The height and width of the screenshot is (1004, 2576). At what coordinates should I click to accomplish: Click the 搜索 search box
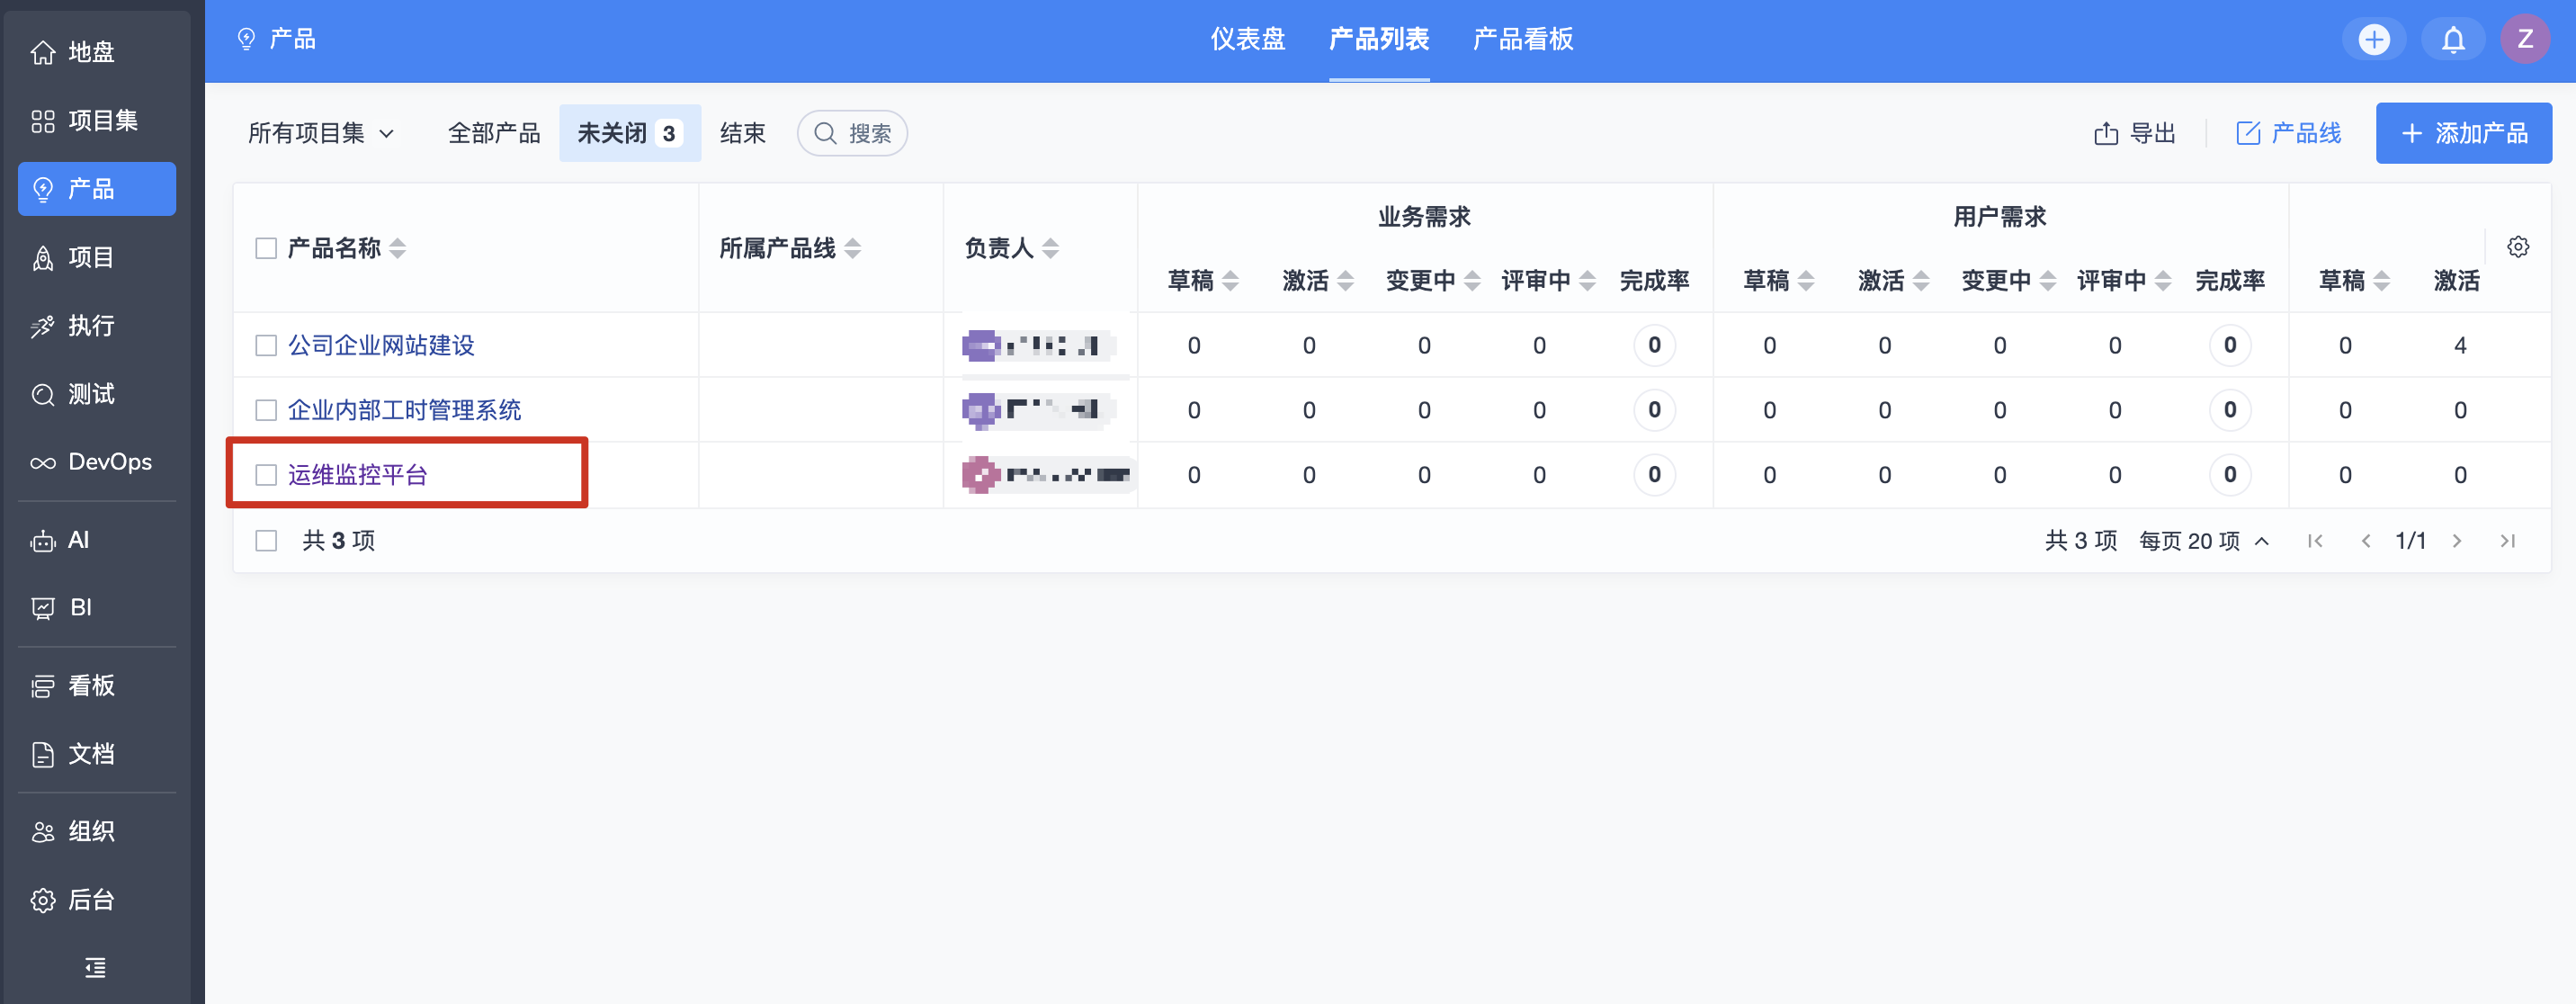[853, 133]
